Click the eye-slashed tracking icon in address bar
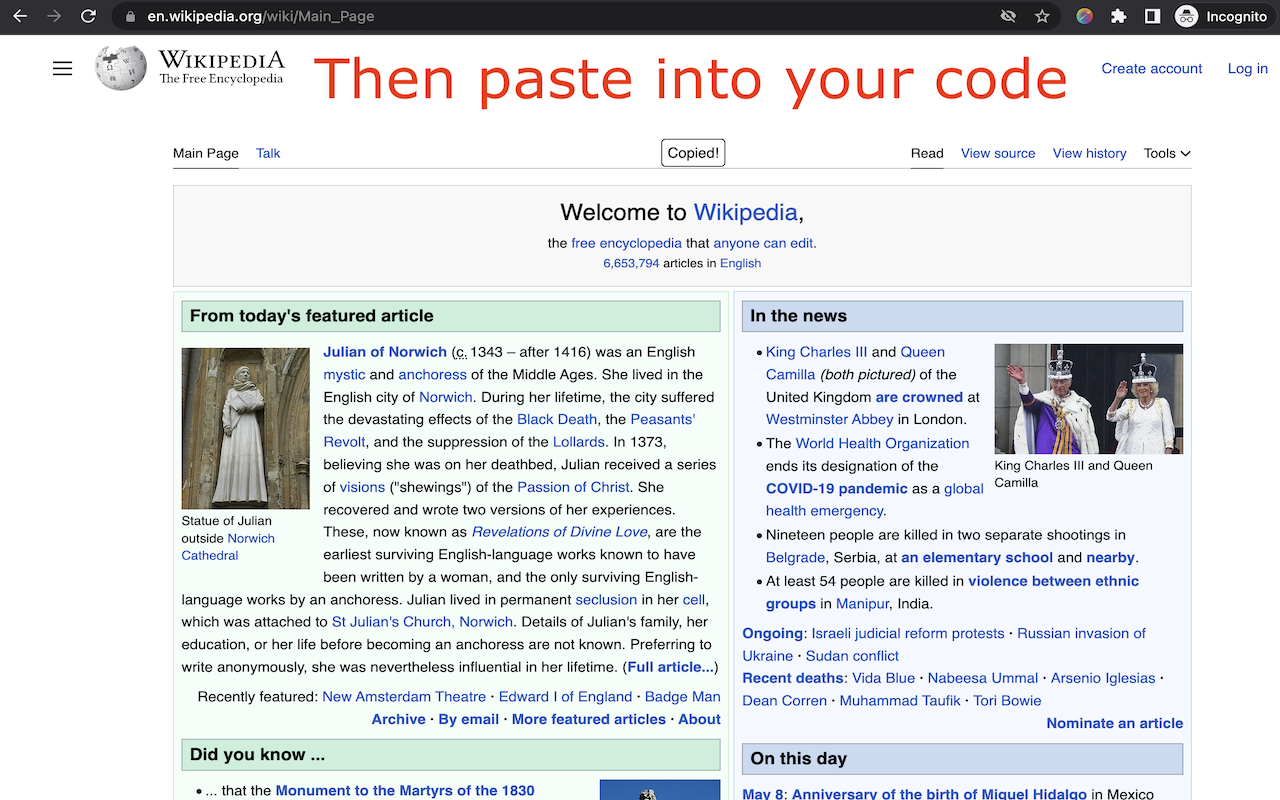Viewport: 1280px width, 800px height. [x=1008, y=16]
